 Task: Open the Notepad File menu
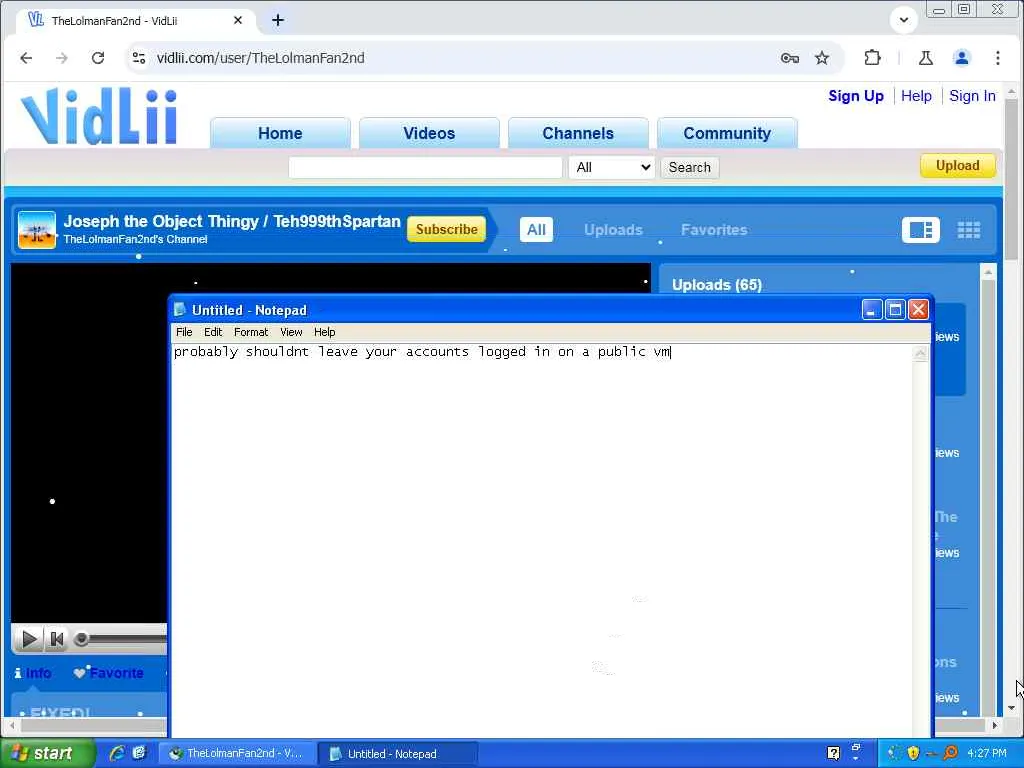point(184,332)
